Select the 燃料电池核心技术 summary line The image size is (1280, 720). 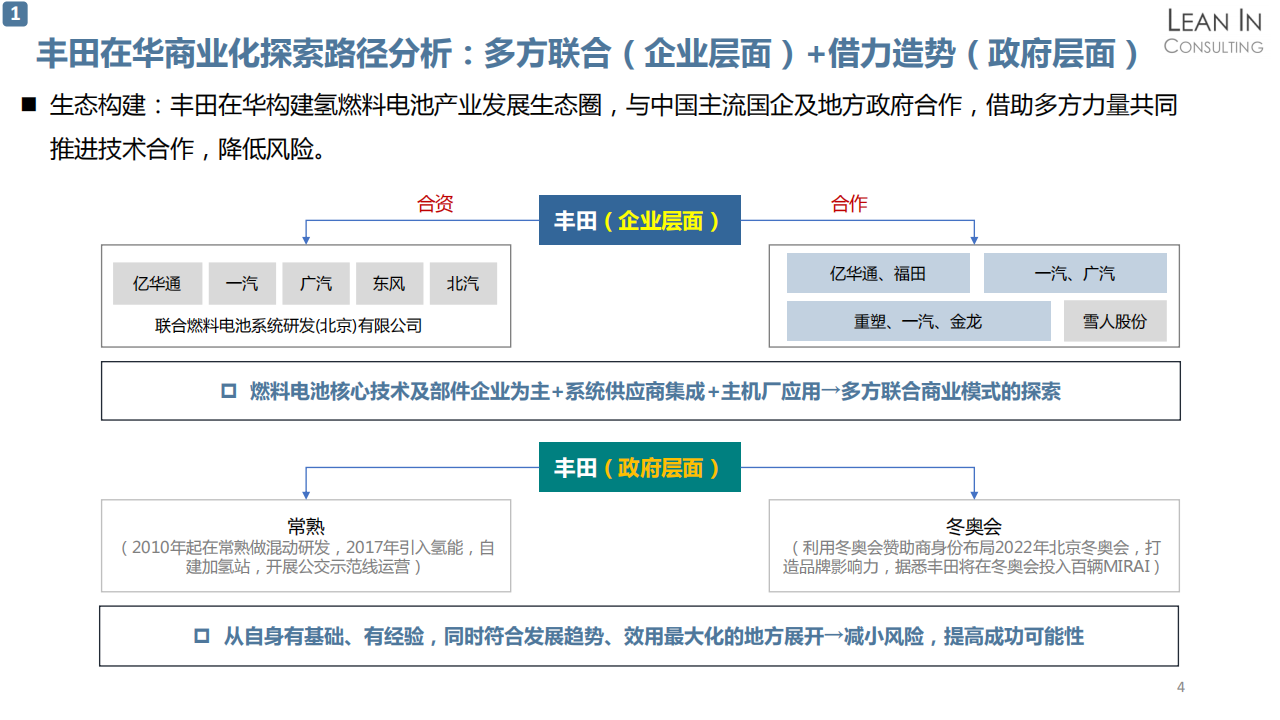(x=655, y=392)
